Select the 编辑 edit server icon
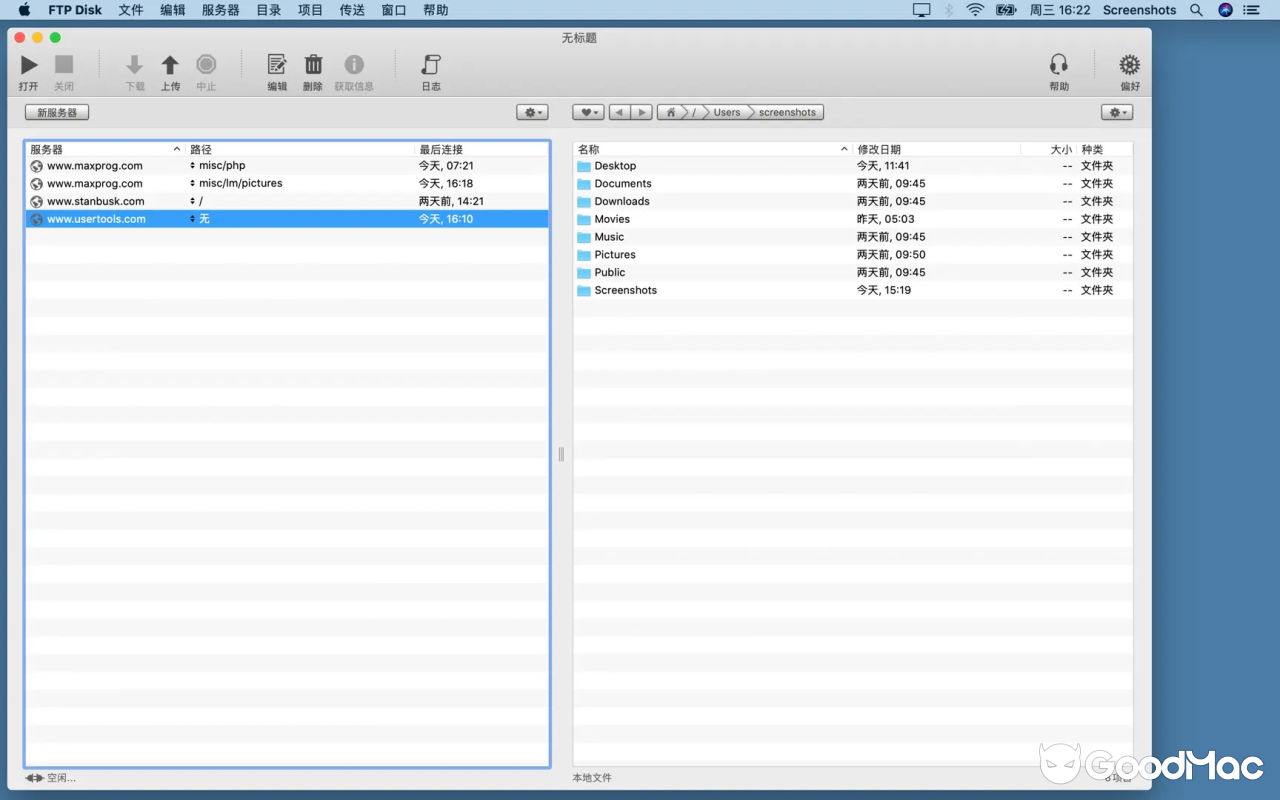The height and width of the screenshot is (800, 1280). point(276,65)
